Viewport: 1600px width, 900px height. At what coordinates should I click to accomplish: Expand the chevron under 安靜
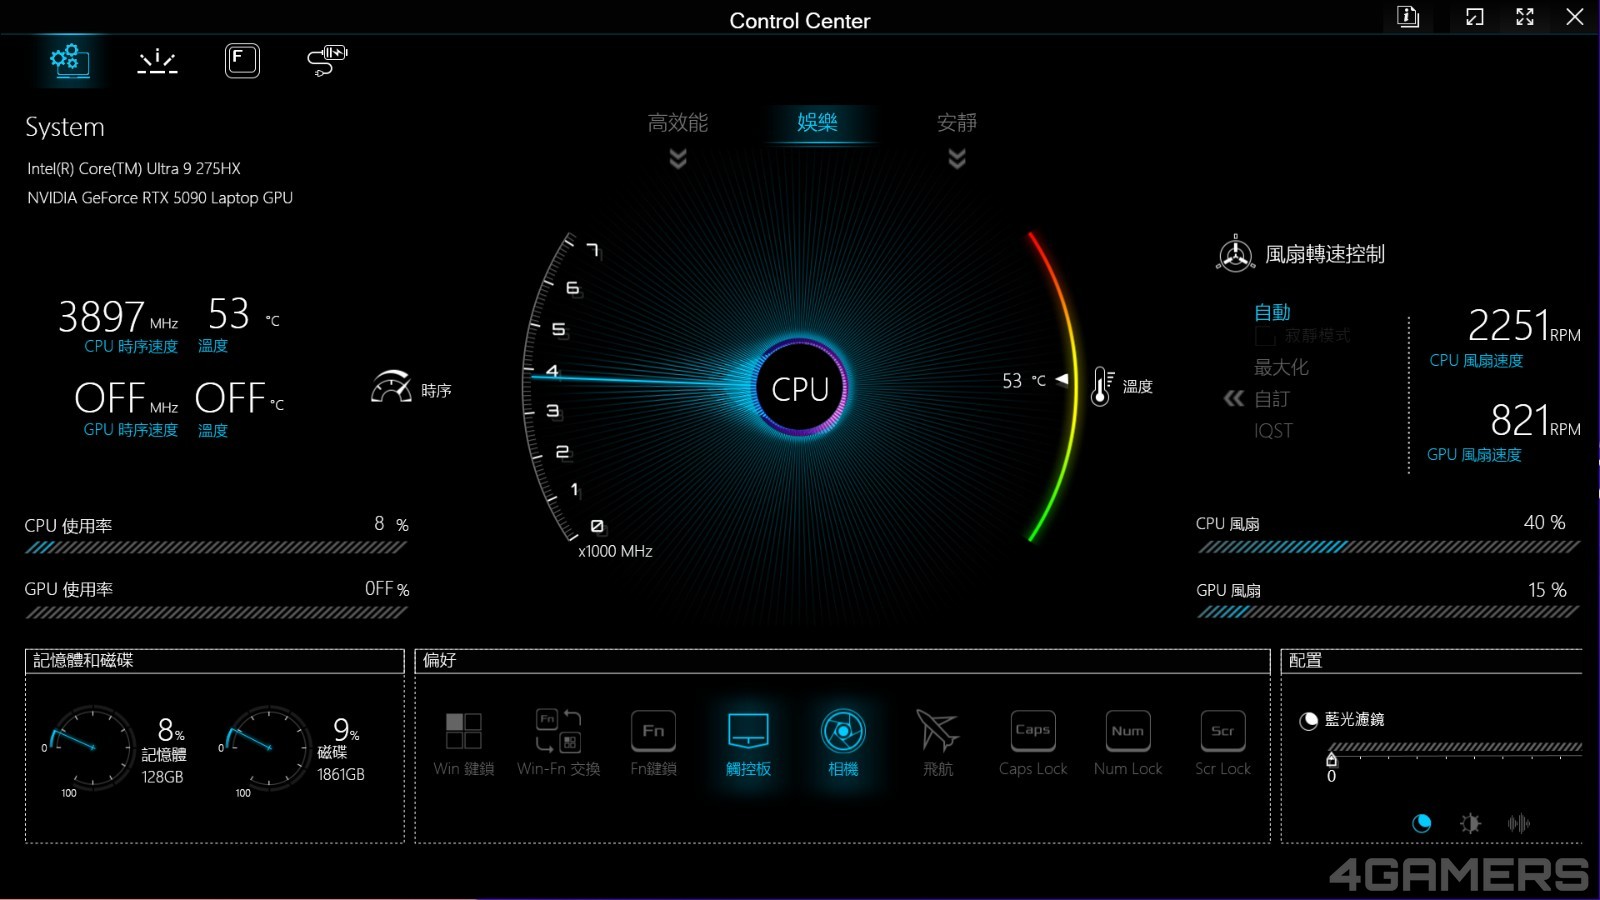coord(957,159)
